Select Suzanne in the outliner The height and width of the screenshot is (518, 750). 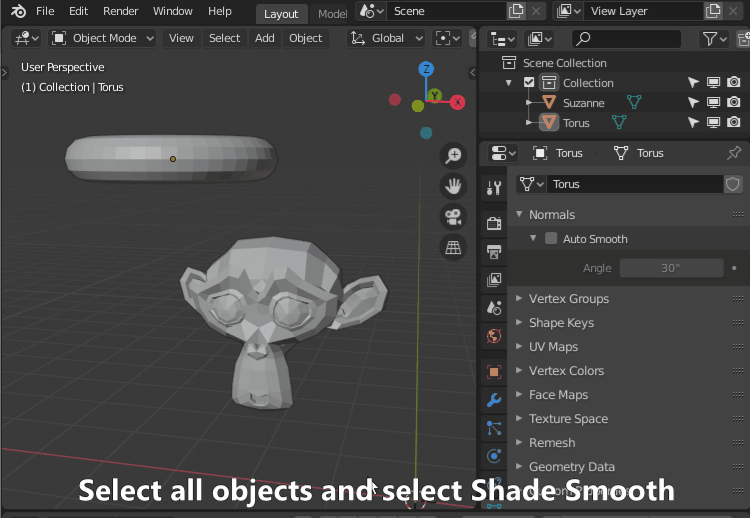pyautogui.click(x=584, y=103)
